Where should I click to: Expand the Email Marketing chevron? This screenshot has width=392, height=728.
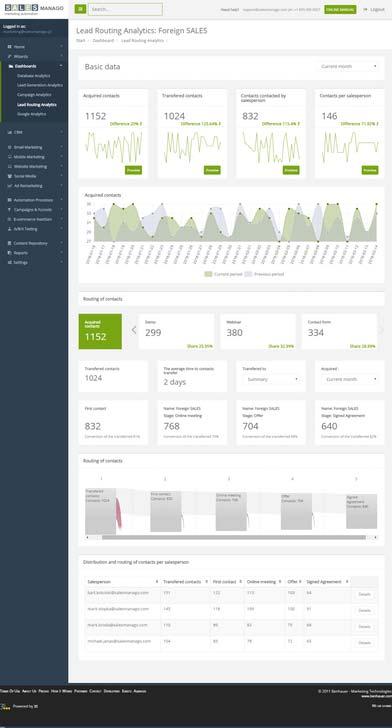62,147
